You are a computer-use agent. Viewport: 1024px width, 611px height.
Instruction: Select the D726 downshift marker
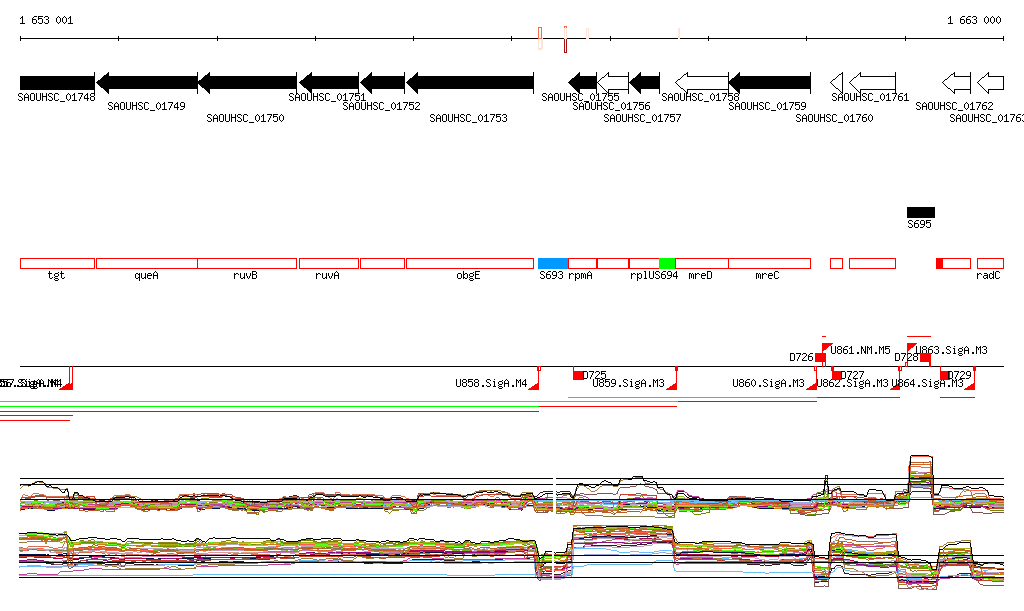(820, 358)
